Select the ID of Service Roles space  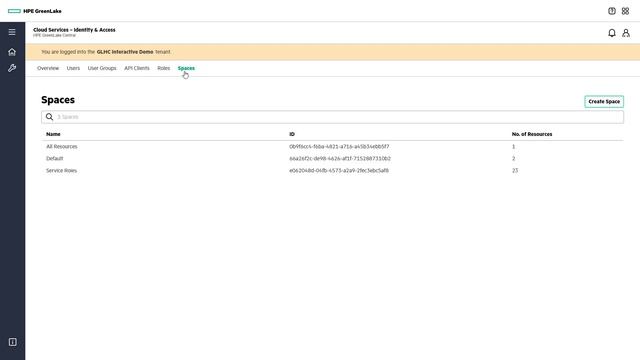pos(339,171)
